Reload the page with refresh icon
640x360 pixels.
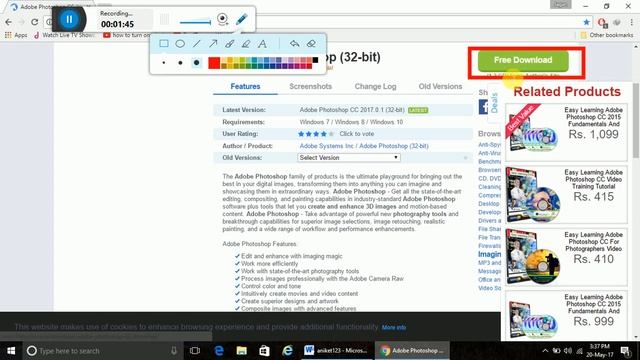tap(34, 22)
